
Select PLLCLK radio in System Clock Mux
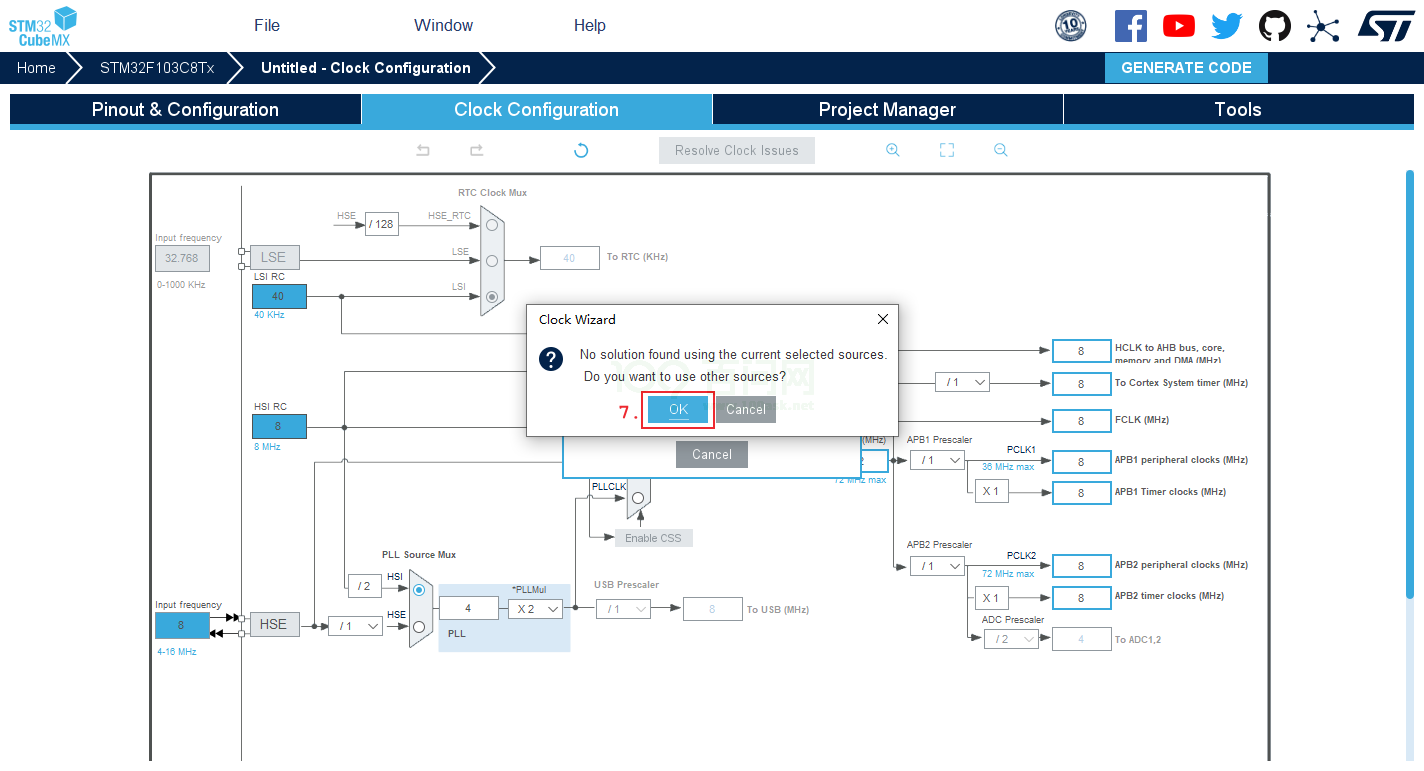[638, 497]
